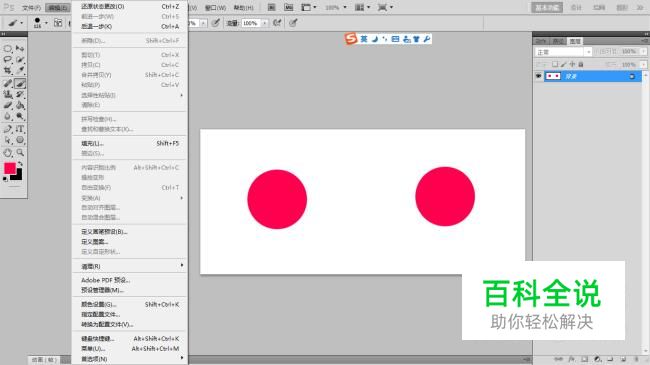This screenshot has height=365, width=650.
Task: Toggle airbrush mode in options bar
Action: tap(277, 23)
